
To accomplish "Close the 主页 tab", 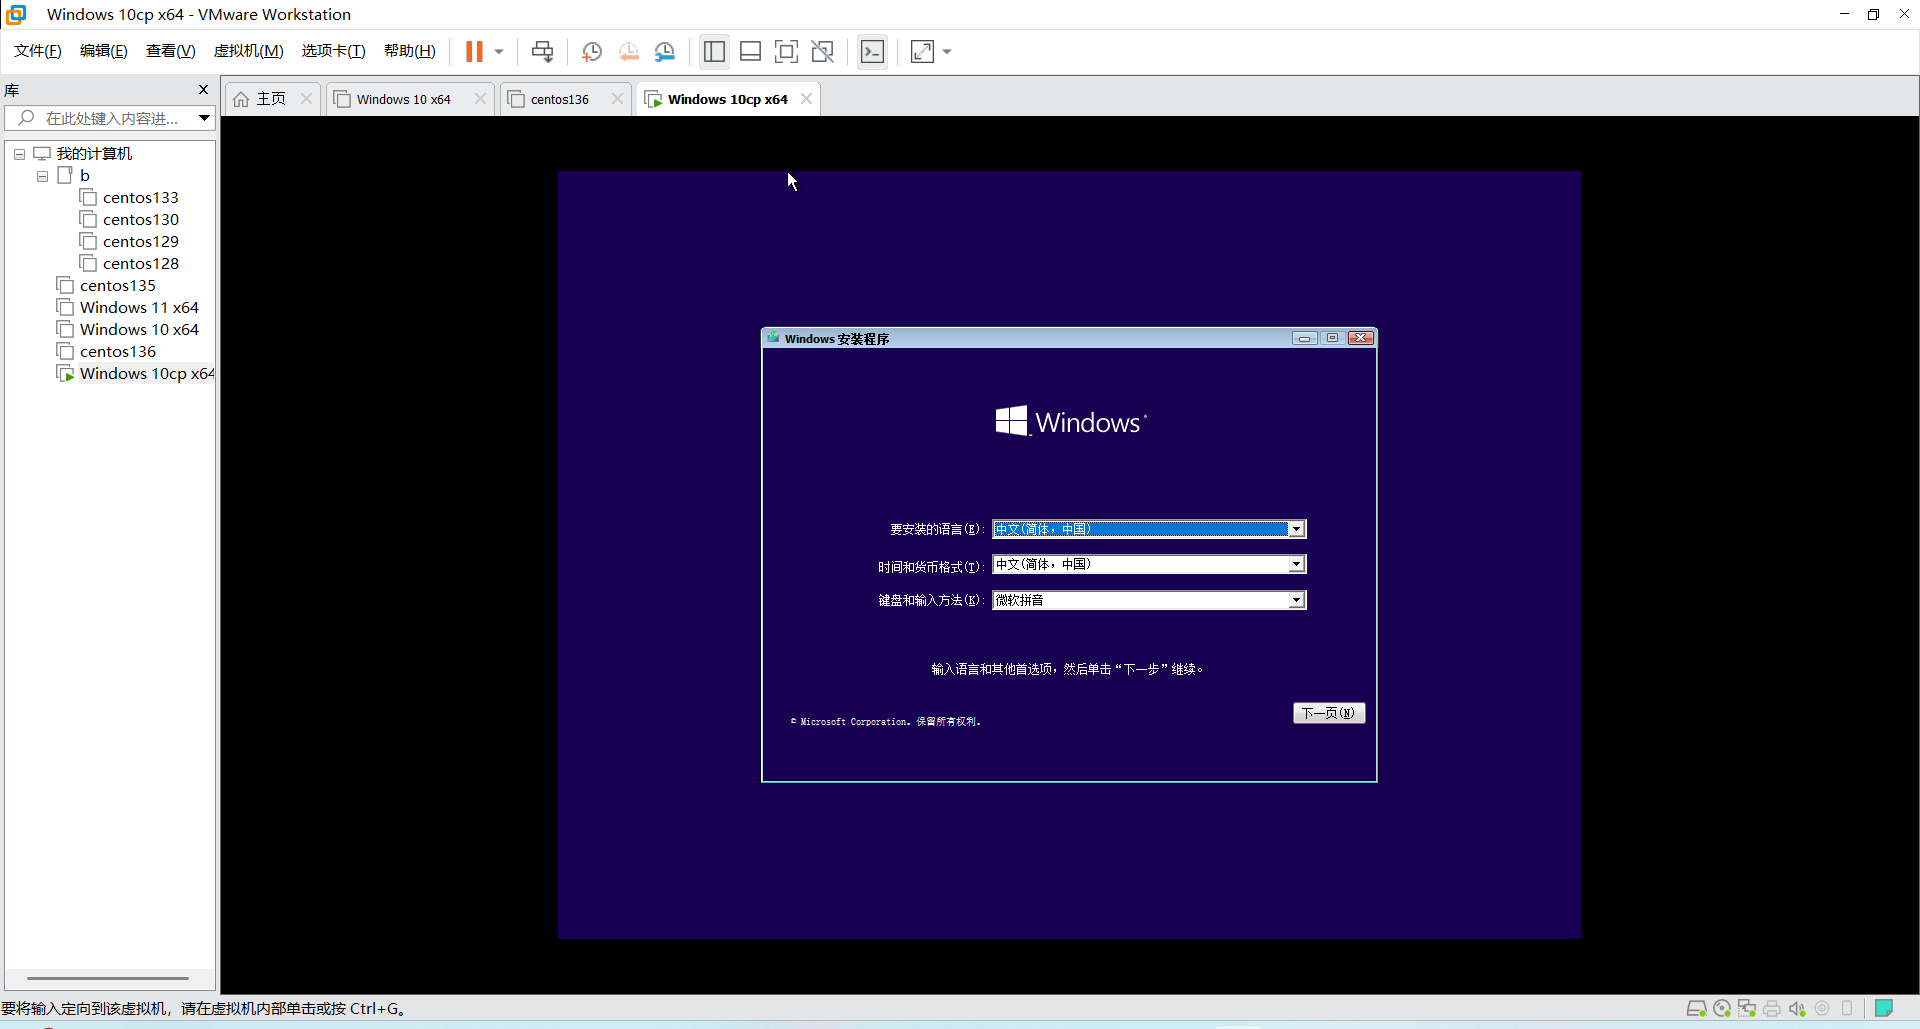I will [x=306, y=99].
